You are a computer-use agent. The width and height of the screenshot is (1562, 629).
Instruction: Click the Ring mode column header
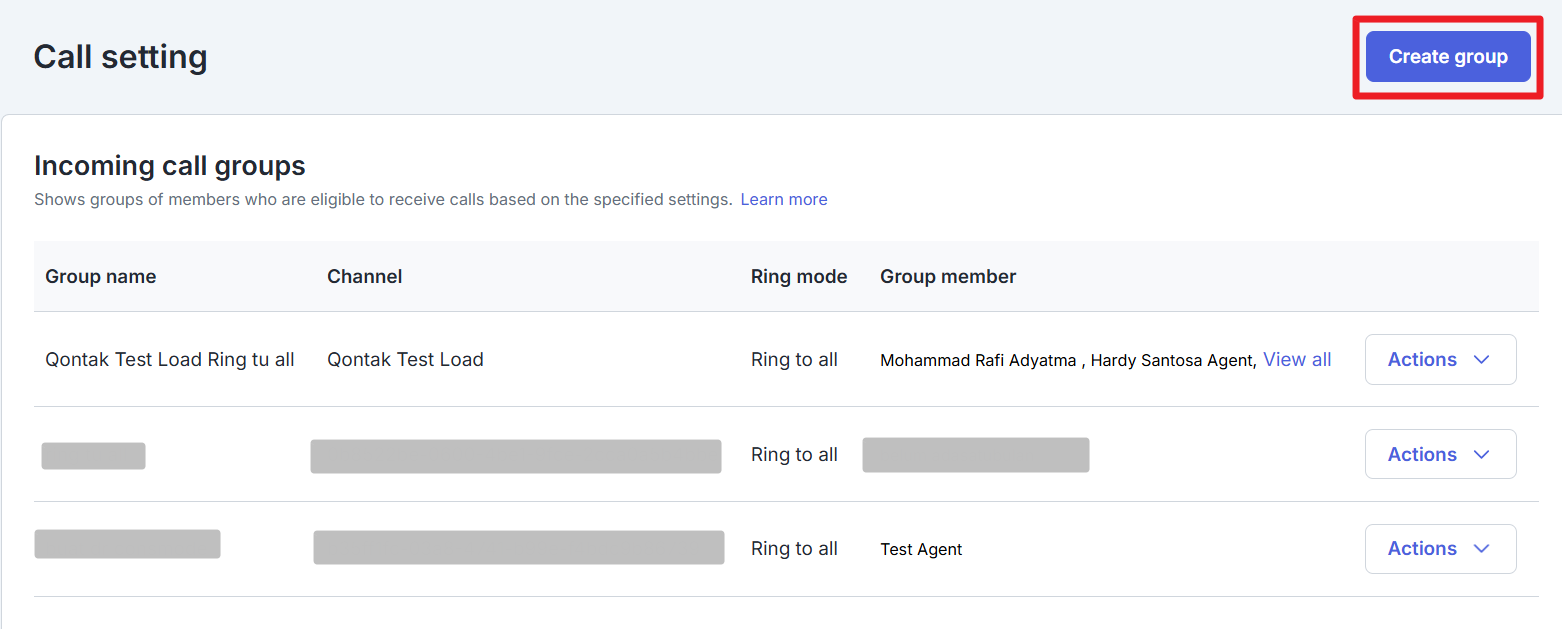[x=798, y=277]
